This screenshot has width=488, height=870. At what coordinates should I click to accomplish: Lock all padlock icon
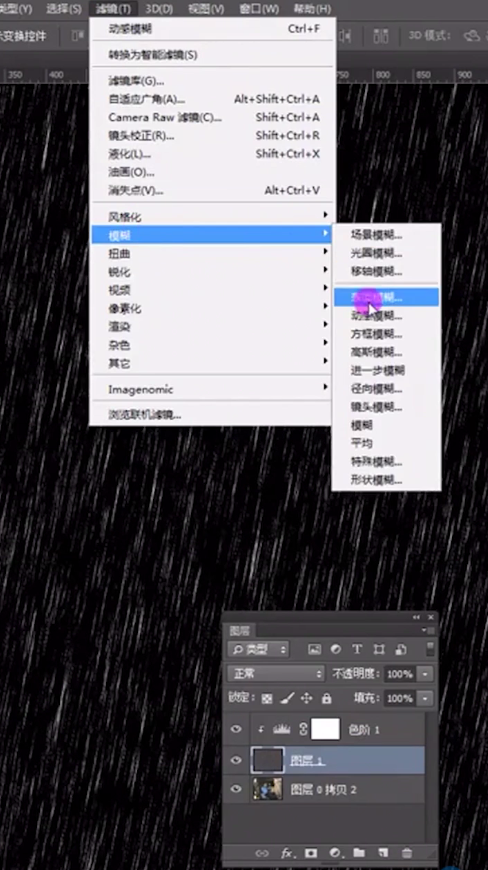pos(327,698)
